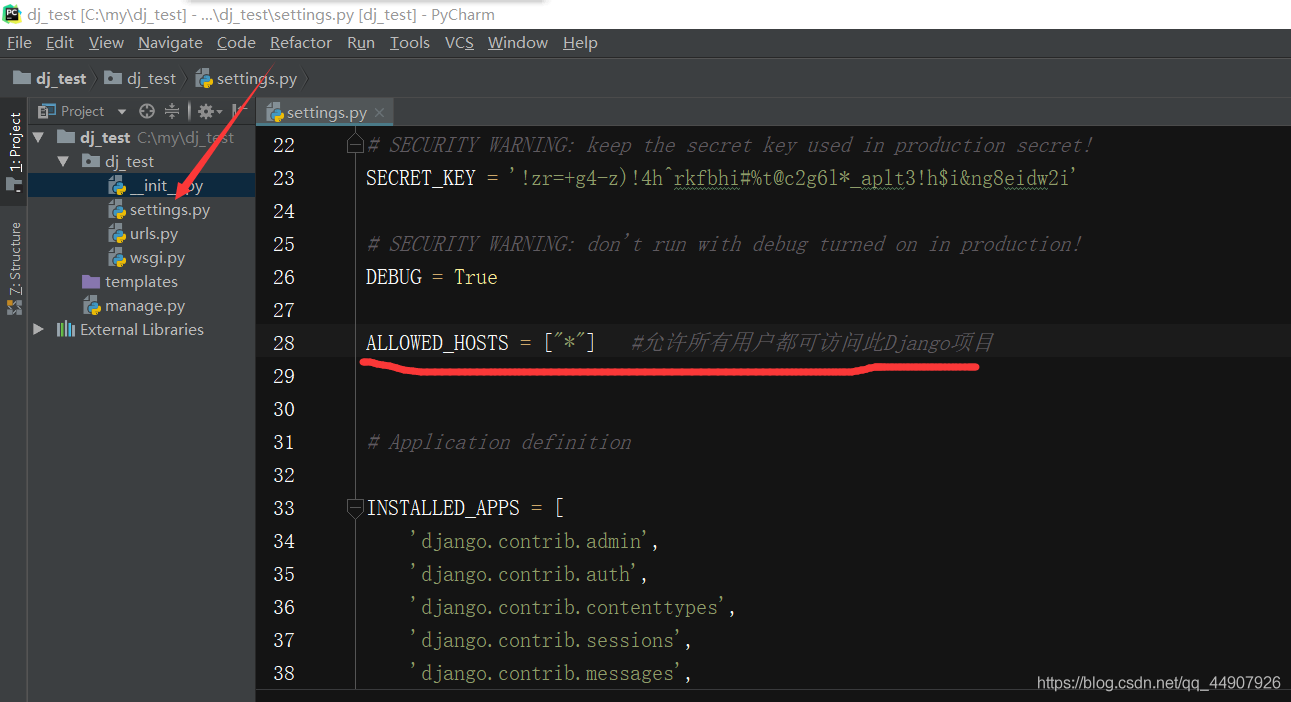Open Project panel settings gear
The width and height of the screenshot is (1291, 702).
click(208, 111)
